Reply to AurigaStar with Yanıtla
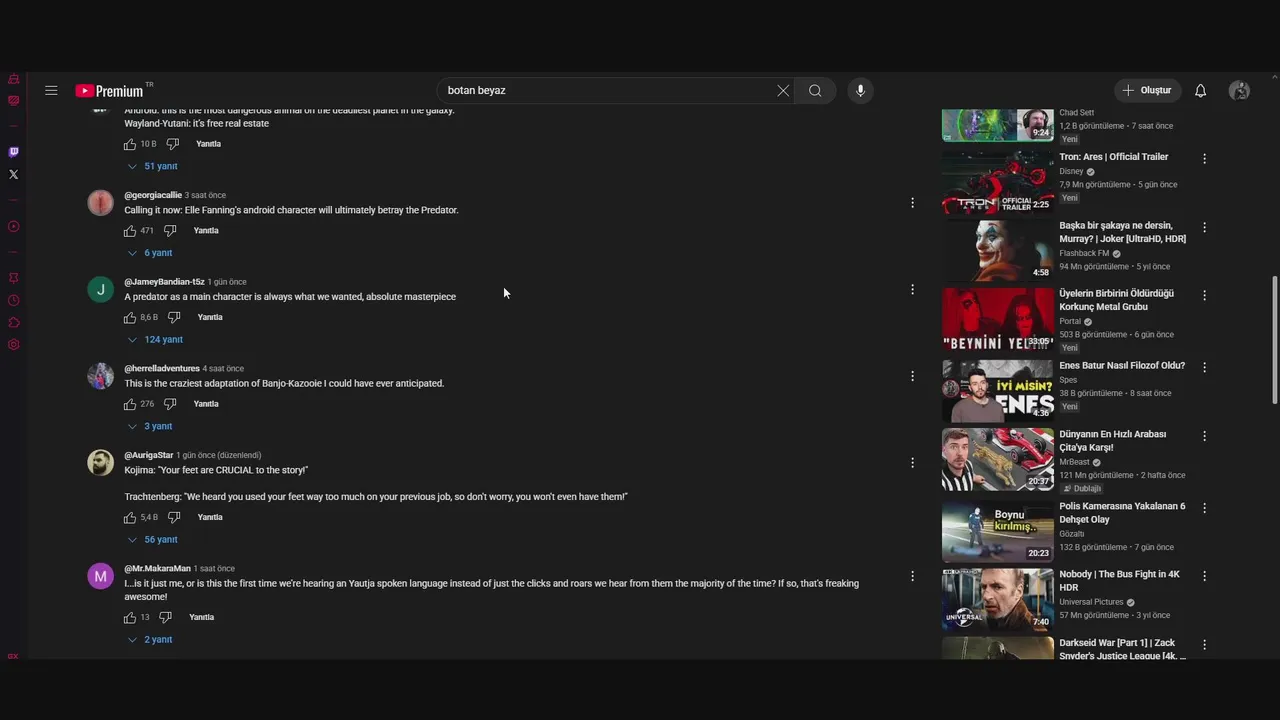The height and width of the screenshot is (720, 1280). 210,517
